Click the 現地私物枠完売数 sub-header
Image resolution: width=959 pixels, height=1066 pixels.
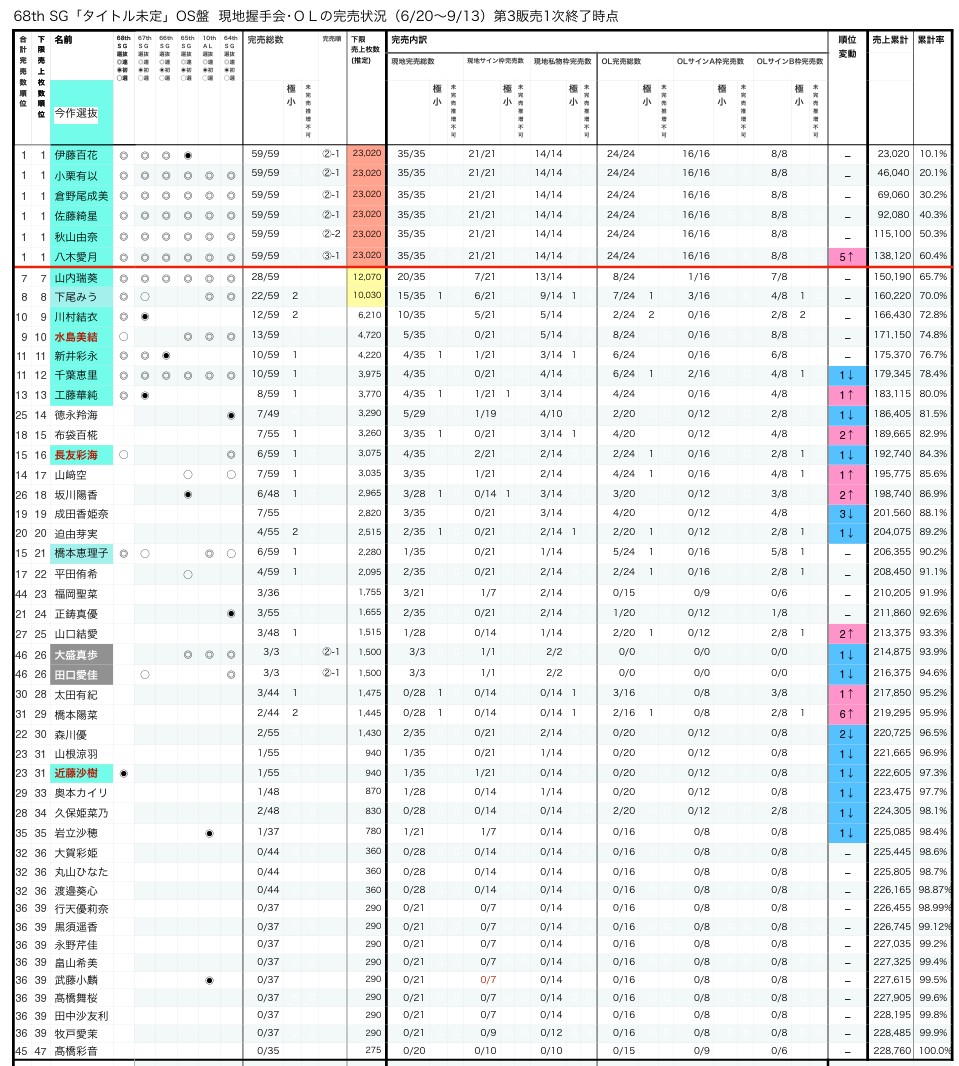tap(562, 61)
